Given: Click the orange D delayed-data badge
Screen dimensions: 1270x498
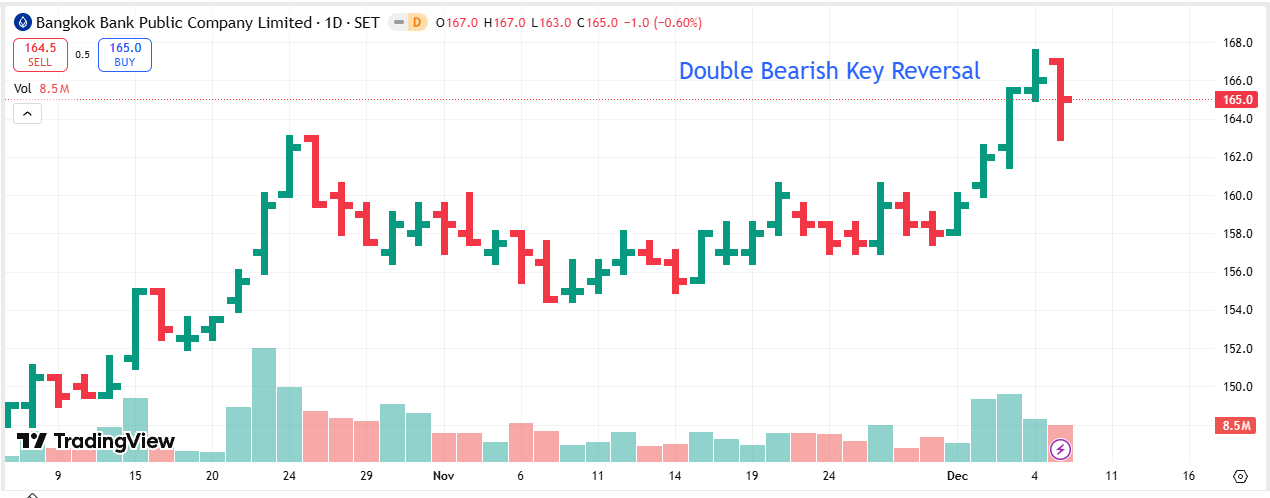Looking at the screenshot, I should [x=418, y=22].
